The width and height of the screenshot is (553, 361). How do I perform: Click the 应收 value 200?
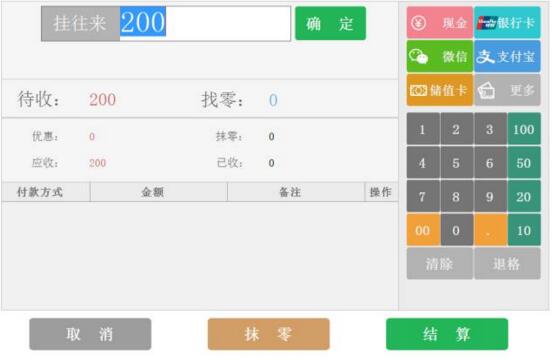click(x=97, y=163)
